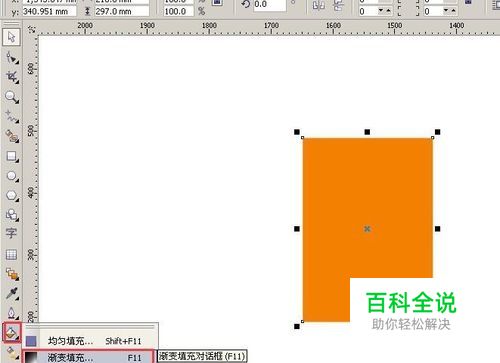Viewport: 500px width, 363px height.
Task: Choose 渐变填充 (Fountain Fill) menu item
Action: tap(87, 357)
